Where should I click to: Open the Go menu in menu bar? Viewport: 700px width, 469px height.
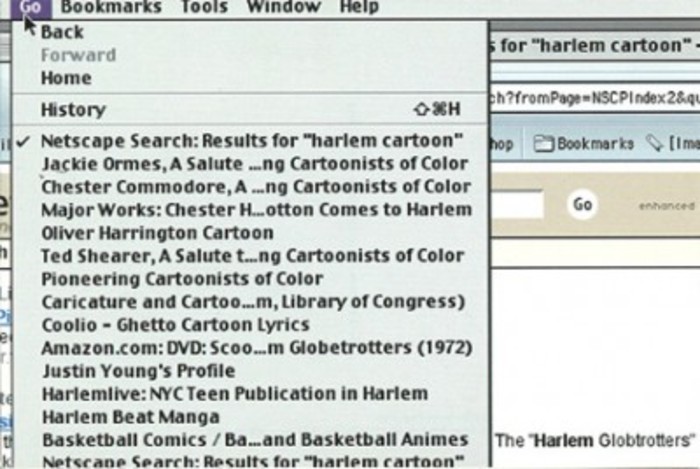31,7
